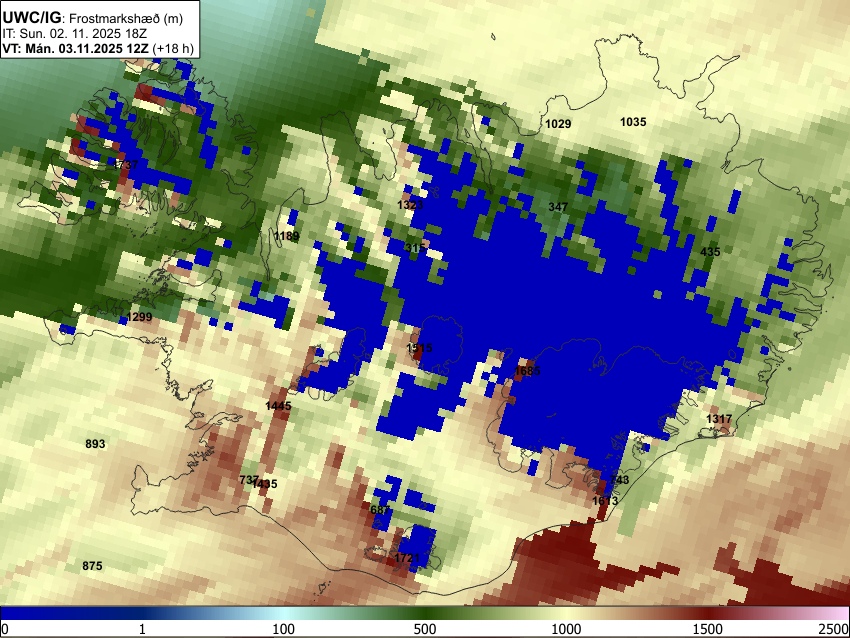Click the legend label 1000

(x=566, y=629)
